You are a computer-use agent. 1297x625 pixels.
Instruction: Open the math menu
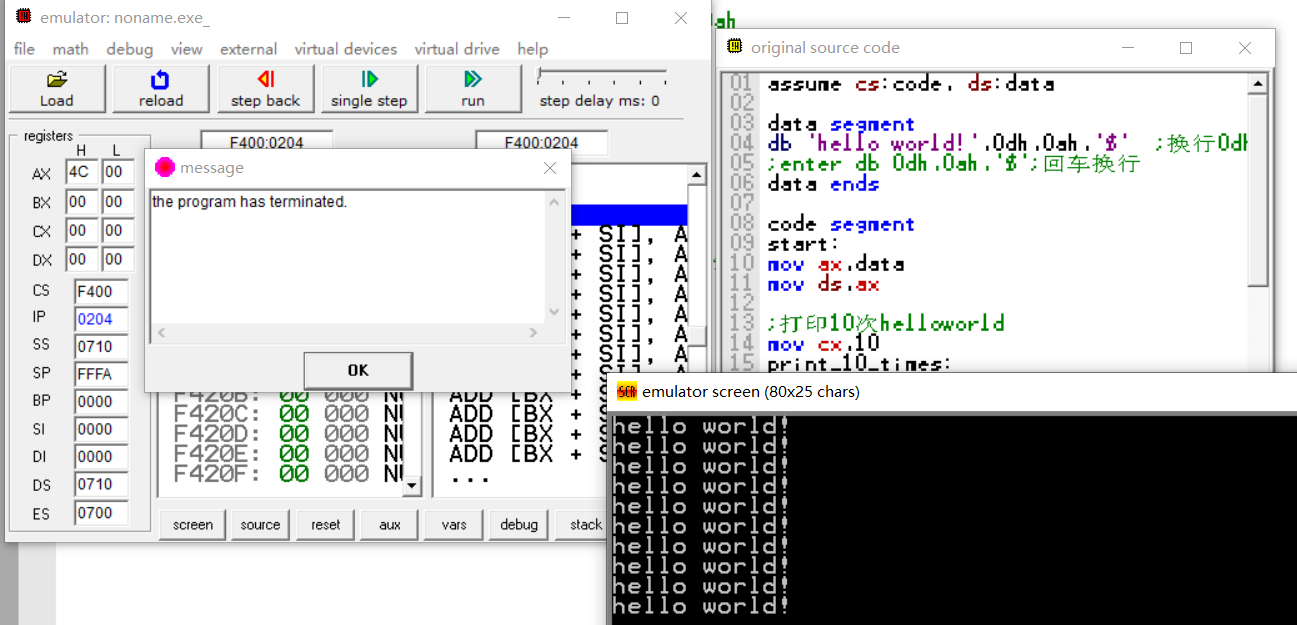click(70, 49)
